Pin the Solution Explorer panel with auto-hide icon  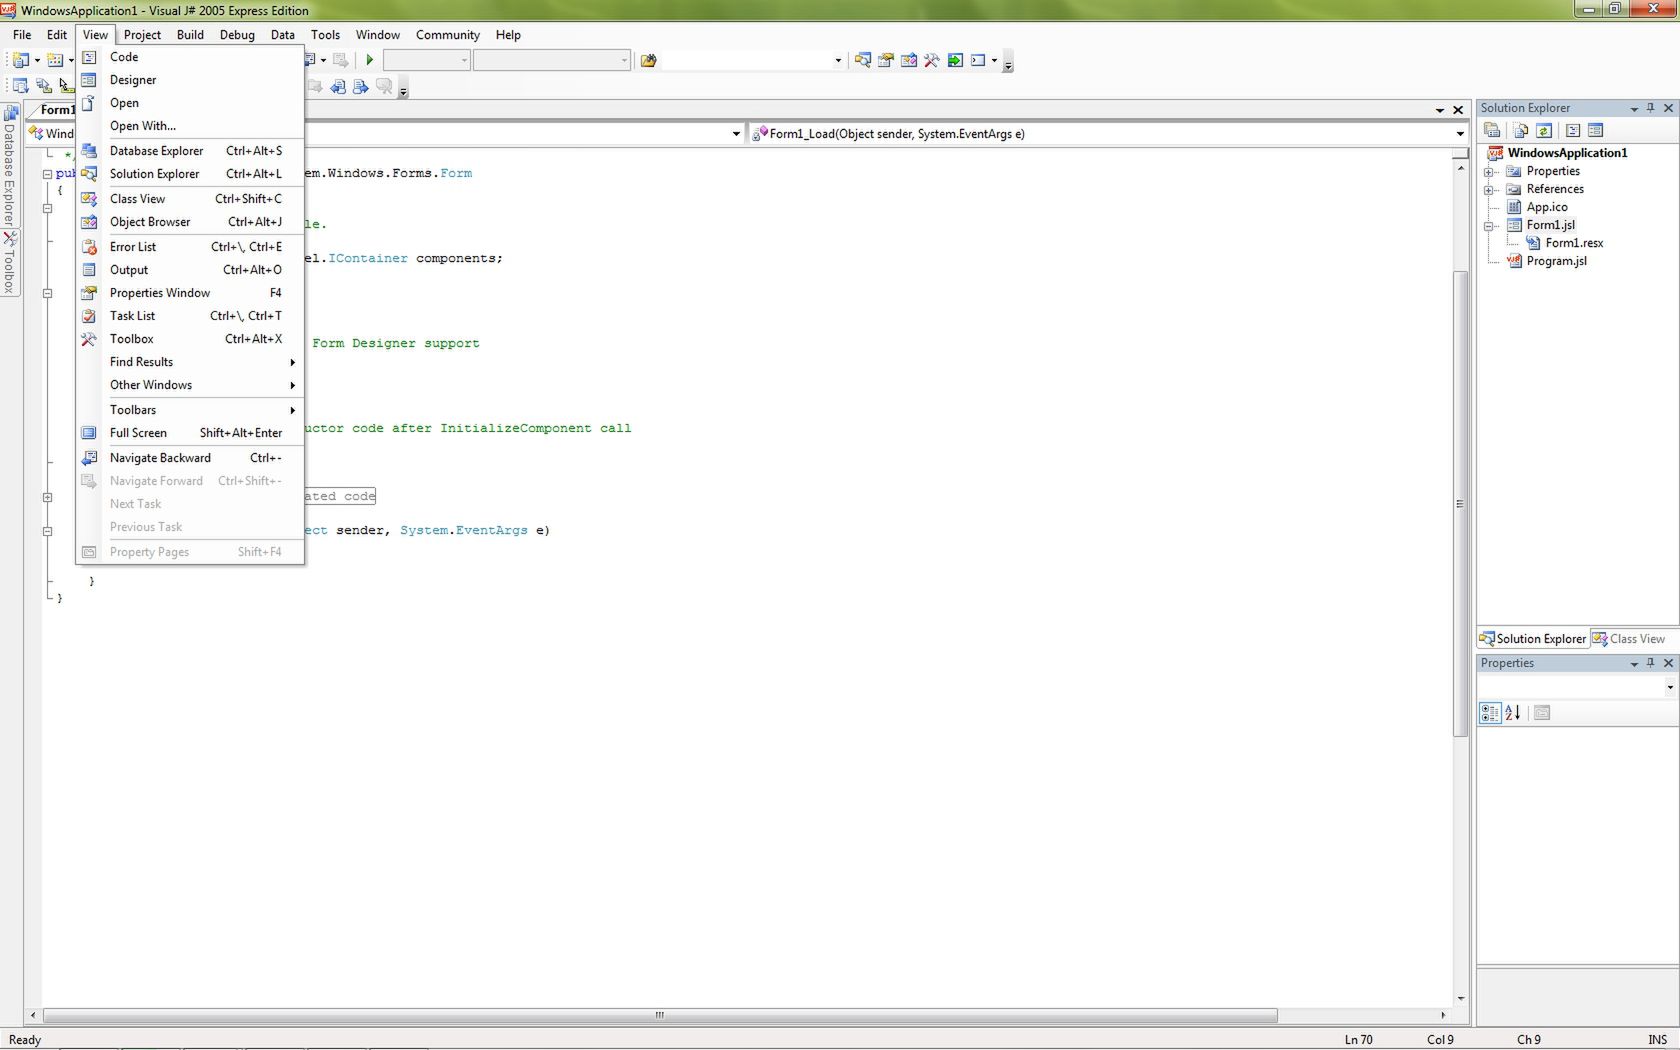pyautogui.click(x=1650, y=108)
